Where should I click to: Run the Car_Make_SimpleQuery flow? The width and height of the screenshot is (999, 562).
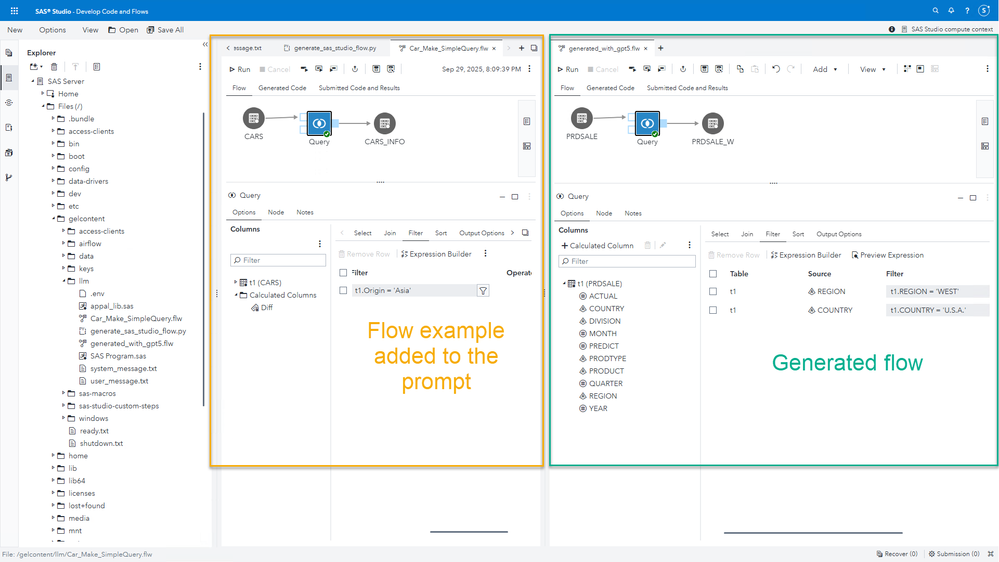coord(240,69)
